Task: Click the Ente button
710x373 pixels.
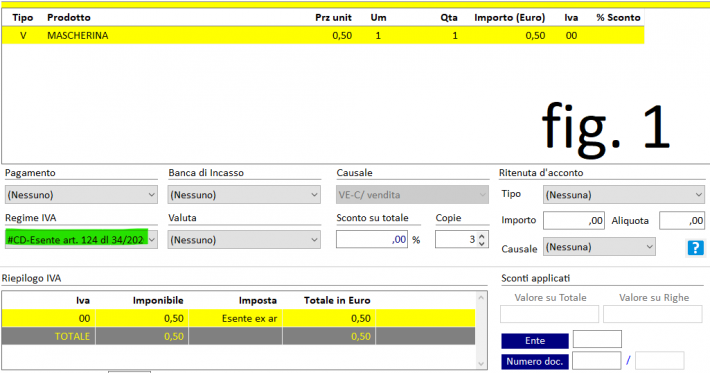Action: coord(535,340)
